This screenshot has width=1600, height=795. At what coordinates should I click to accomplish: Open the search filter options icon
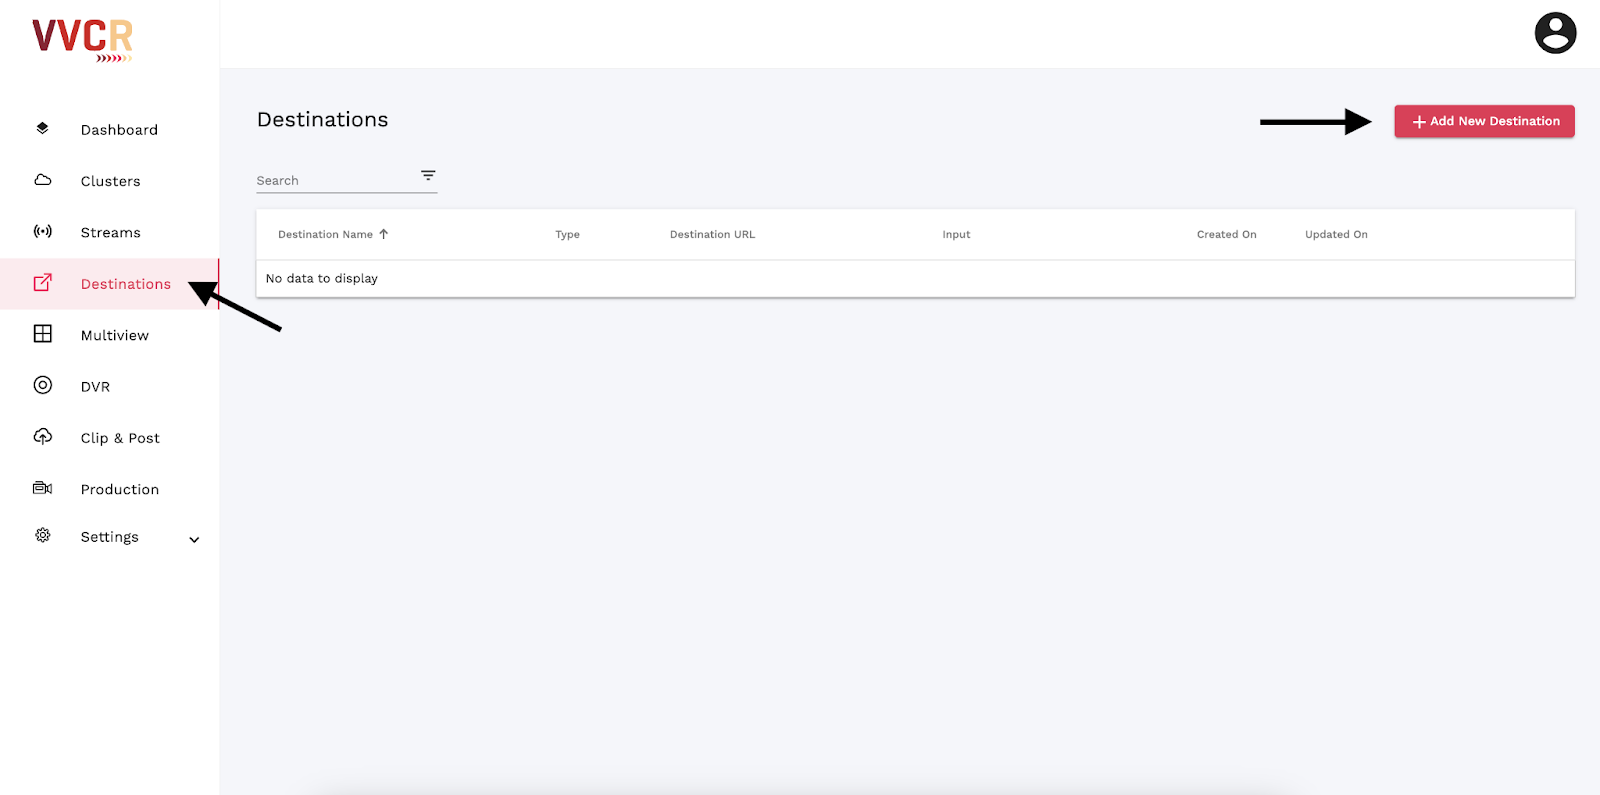pyautogui.click(x=428, y=176)
